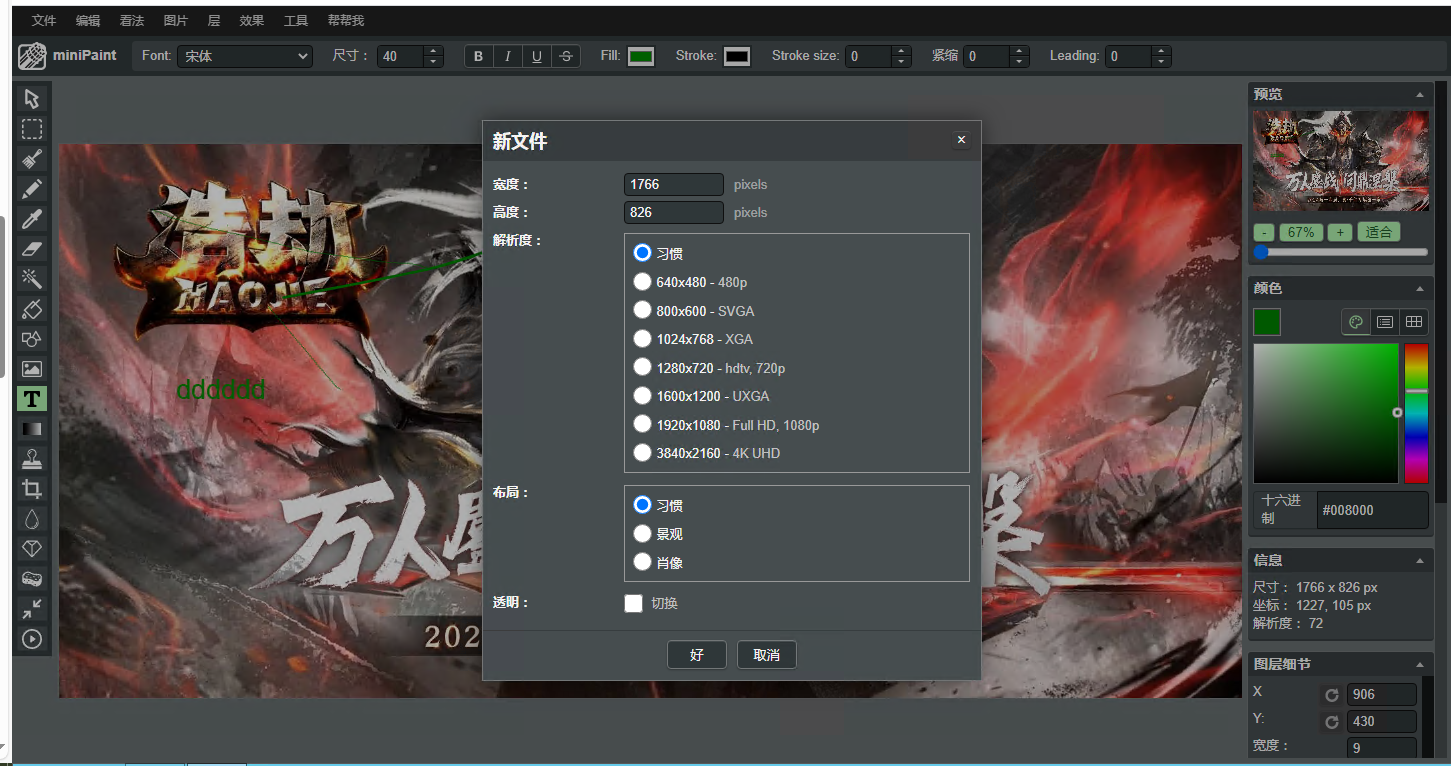Collapse the 信息 panel
The height and width of the screenshot is (766, 1451).
pos(1420,560)
